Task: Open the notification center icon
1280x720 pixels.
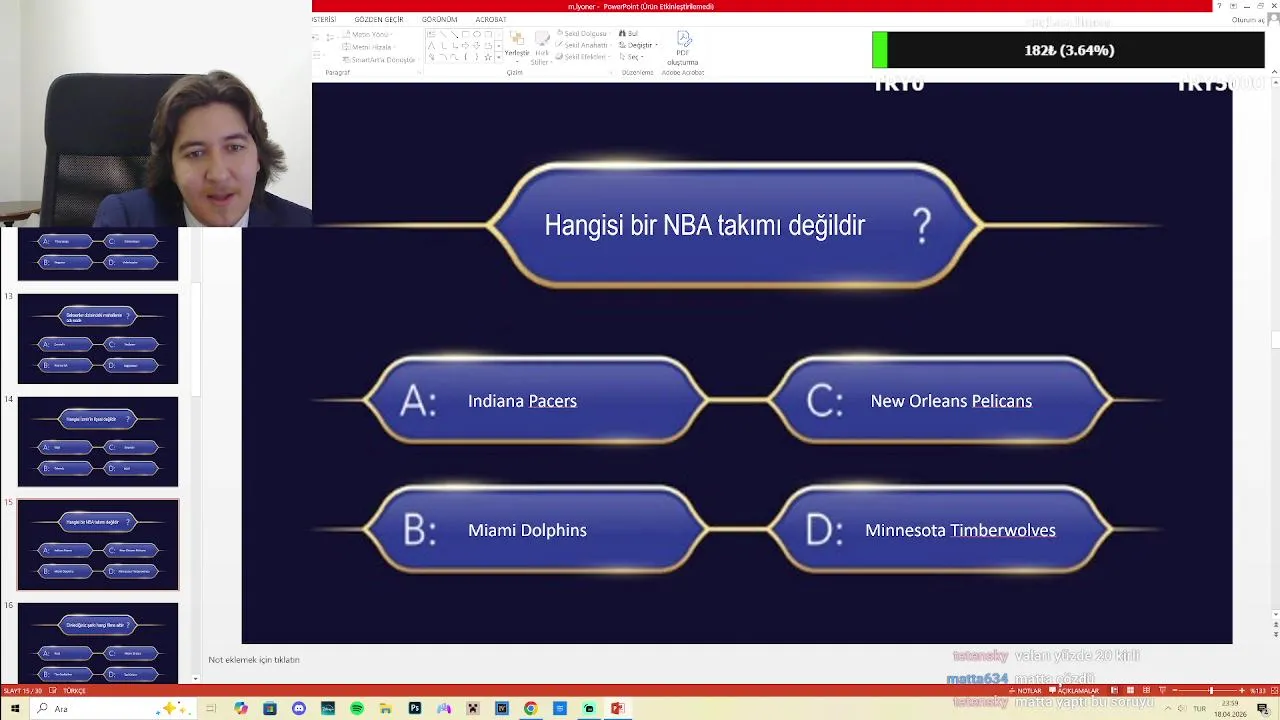Action: [x=1262, y=708]
